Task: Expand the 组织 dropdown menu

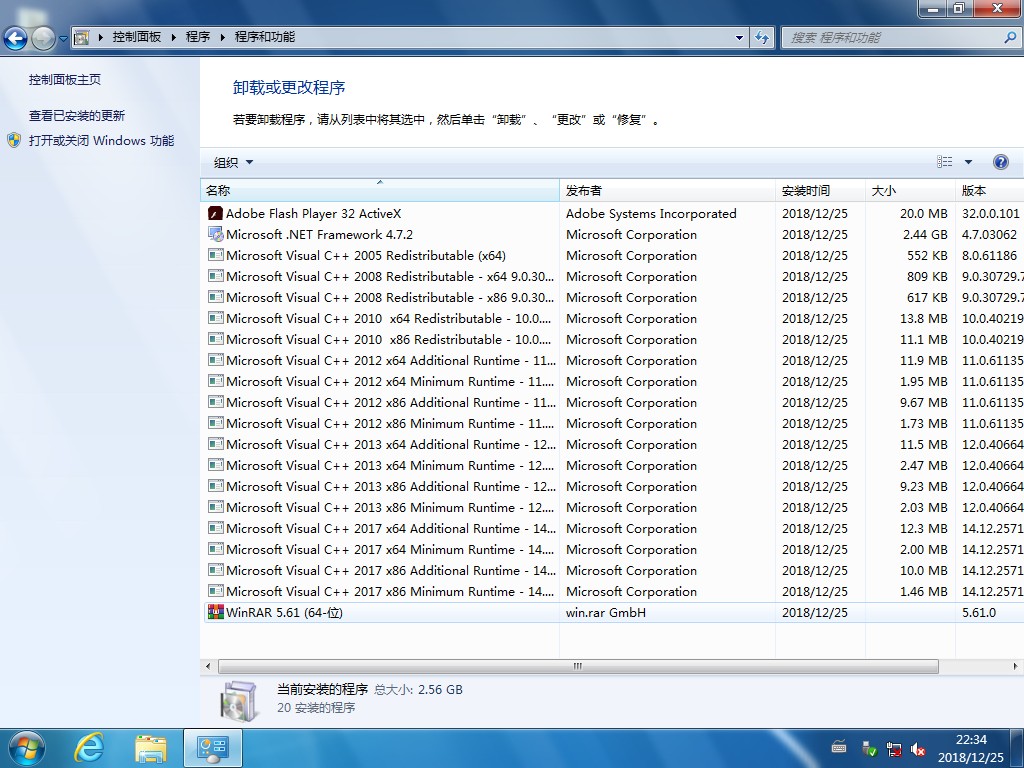Action: click(x=234, y=162)
